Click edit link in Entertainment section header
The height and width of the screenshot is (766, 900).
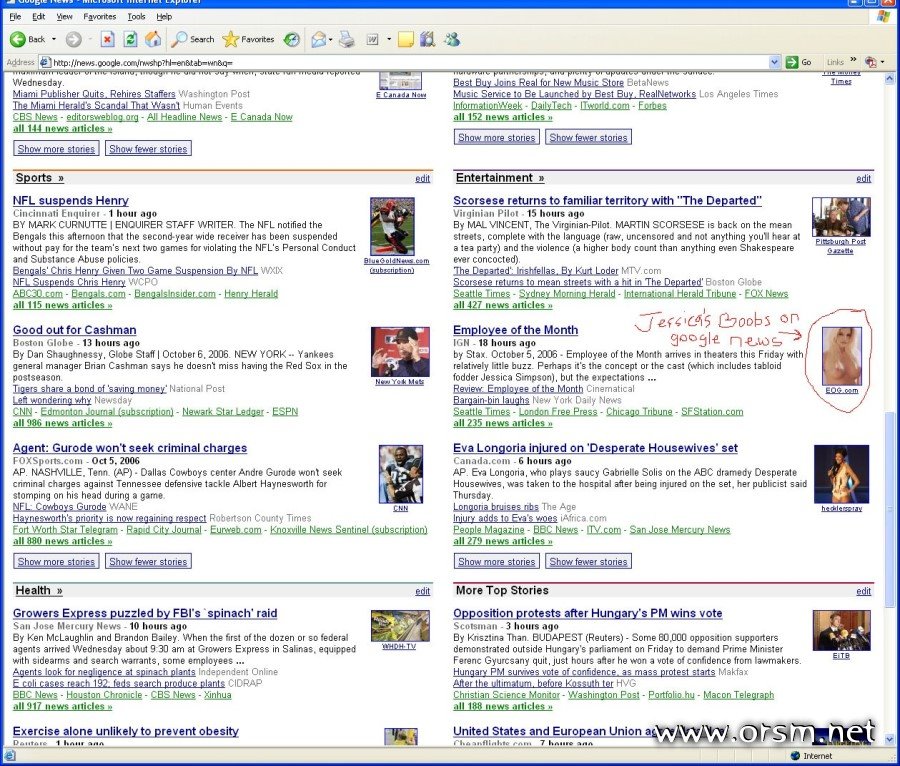click(864, 178)
